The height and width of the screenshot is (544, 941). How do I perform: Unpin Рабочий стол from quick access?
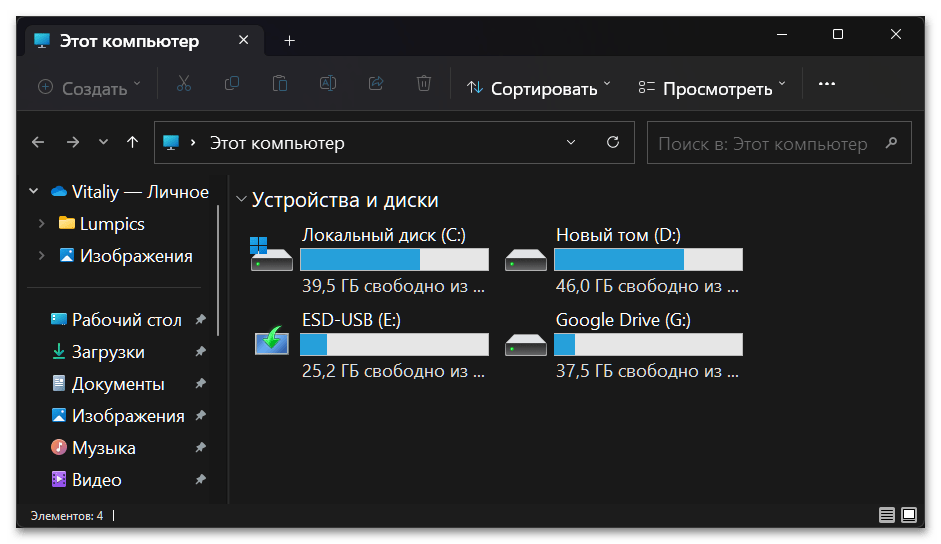tap(200, 320)
